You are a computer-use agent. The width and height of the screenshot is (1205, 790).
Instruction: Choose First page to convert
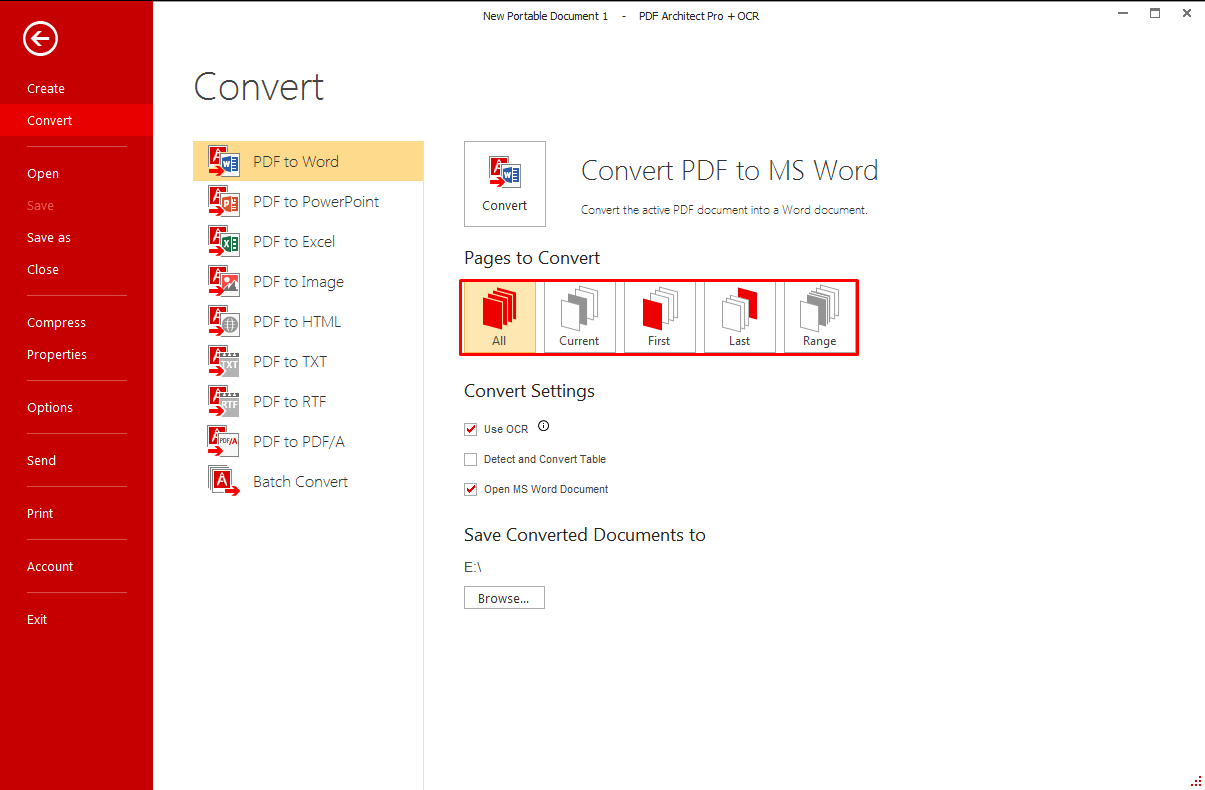(659, 317)
